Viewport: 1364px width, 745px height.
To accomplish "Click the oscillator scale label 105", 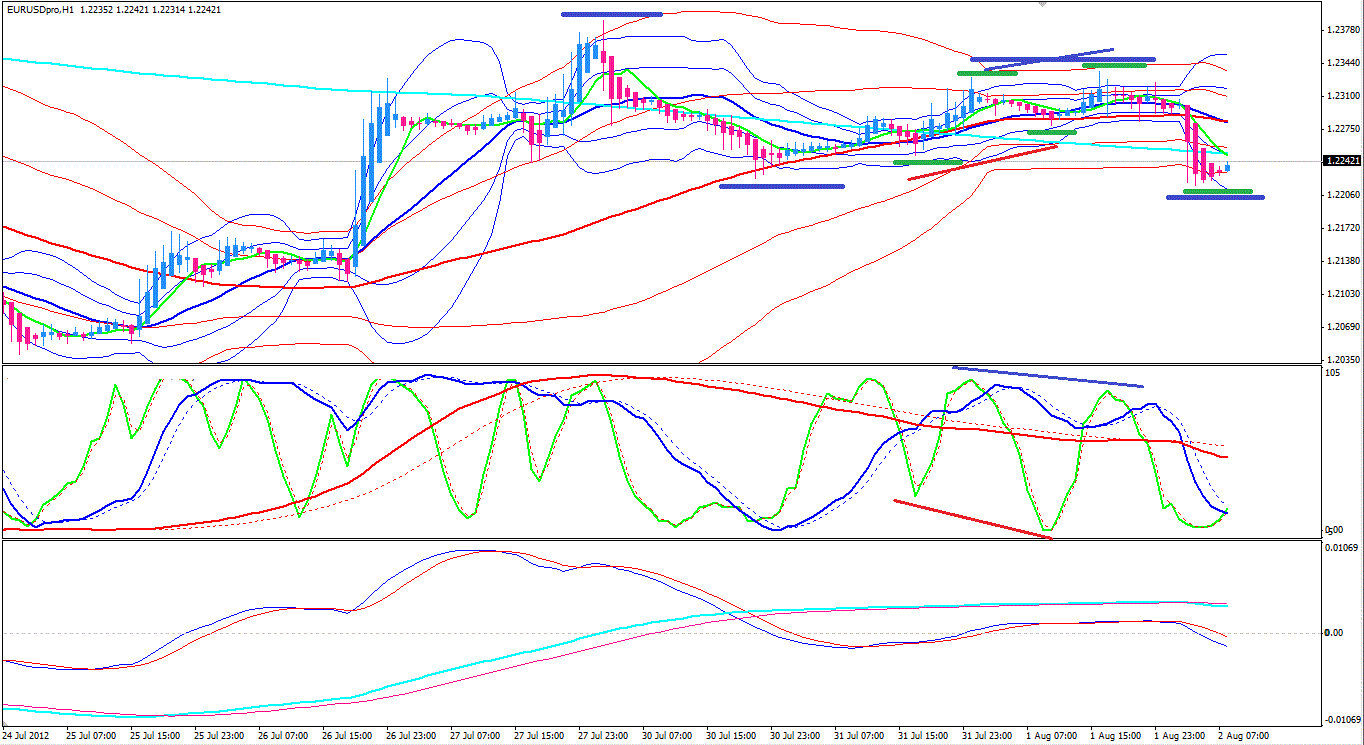I will point(1331,373).
